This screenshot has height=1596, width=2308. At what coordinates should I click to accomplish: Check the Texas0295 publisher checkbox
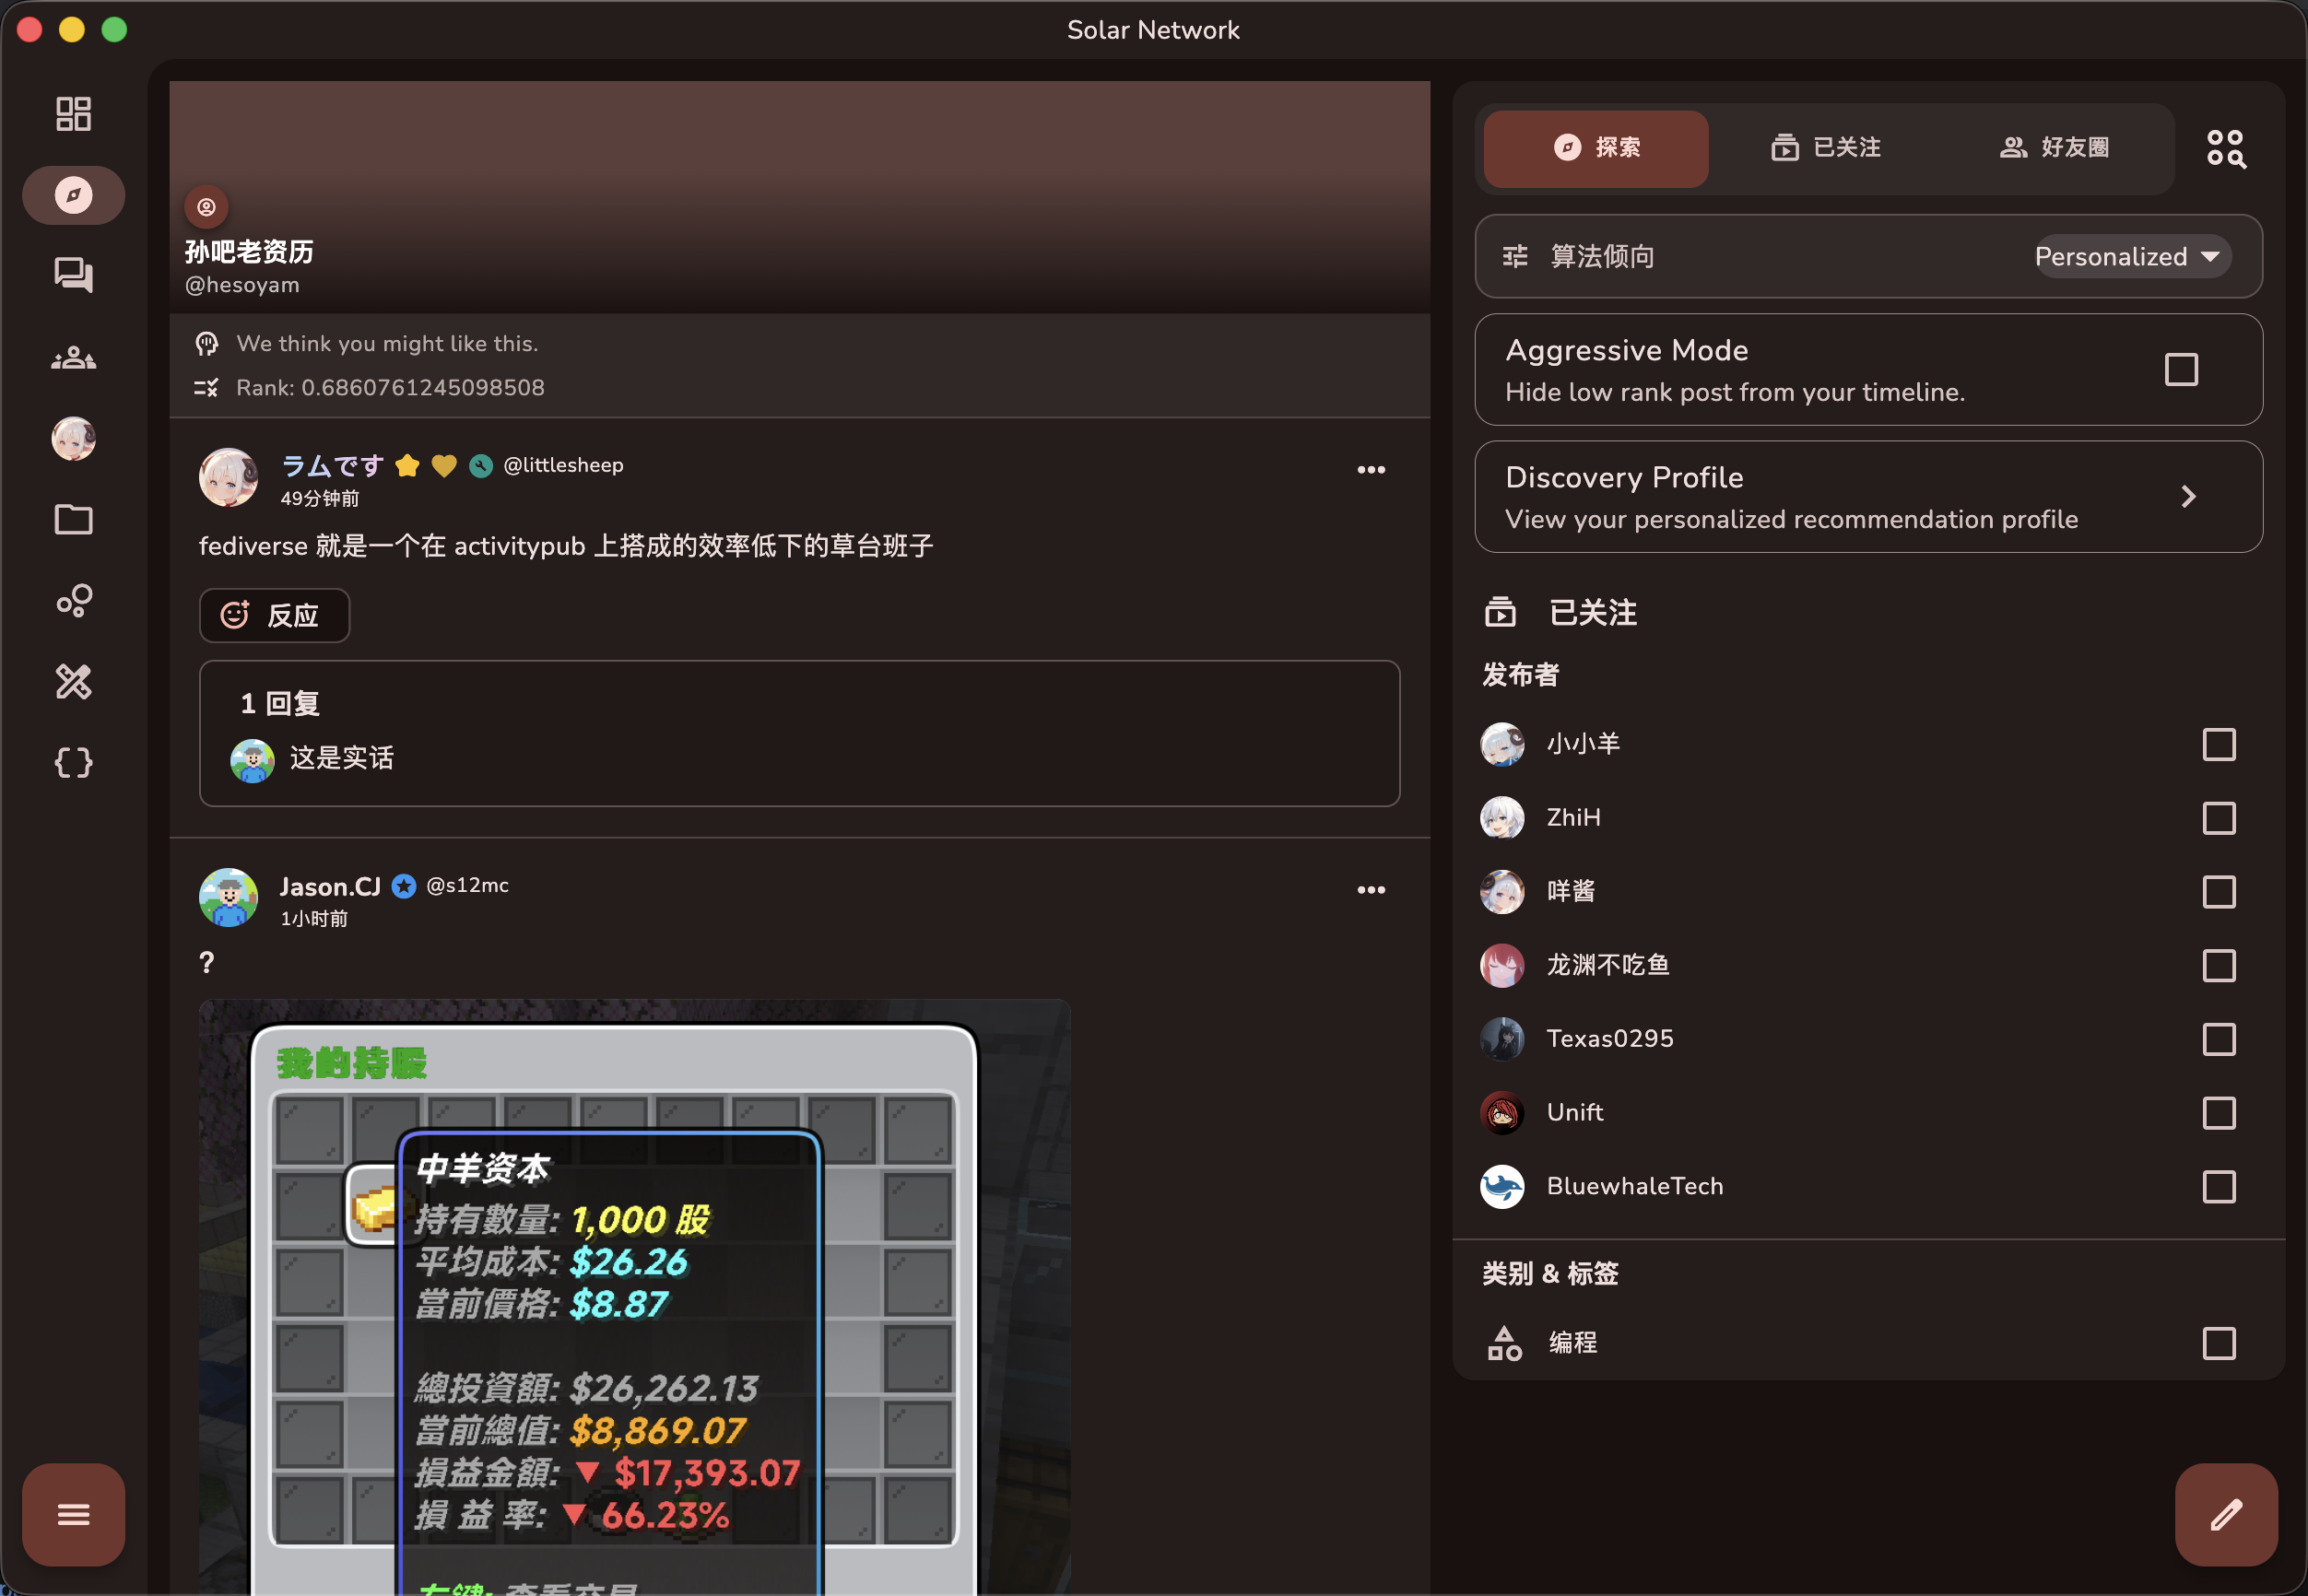(x=2218, y=1039)
